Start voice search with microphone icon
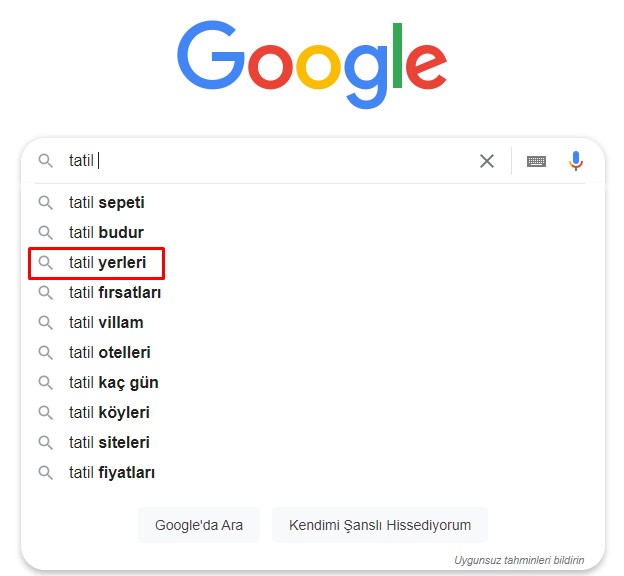This screenshot has height=576, width=624. point(575,161)
